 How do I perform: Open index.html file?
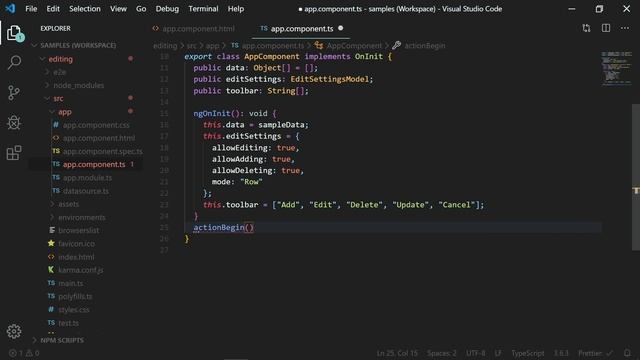pos(76,257)
